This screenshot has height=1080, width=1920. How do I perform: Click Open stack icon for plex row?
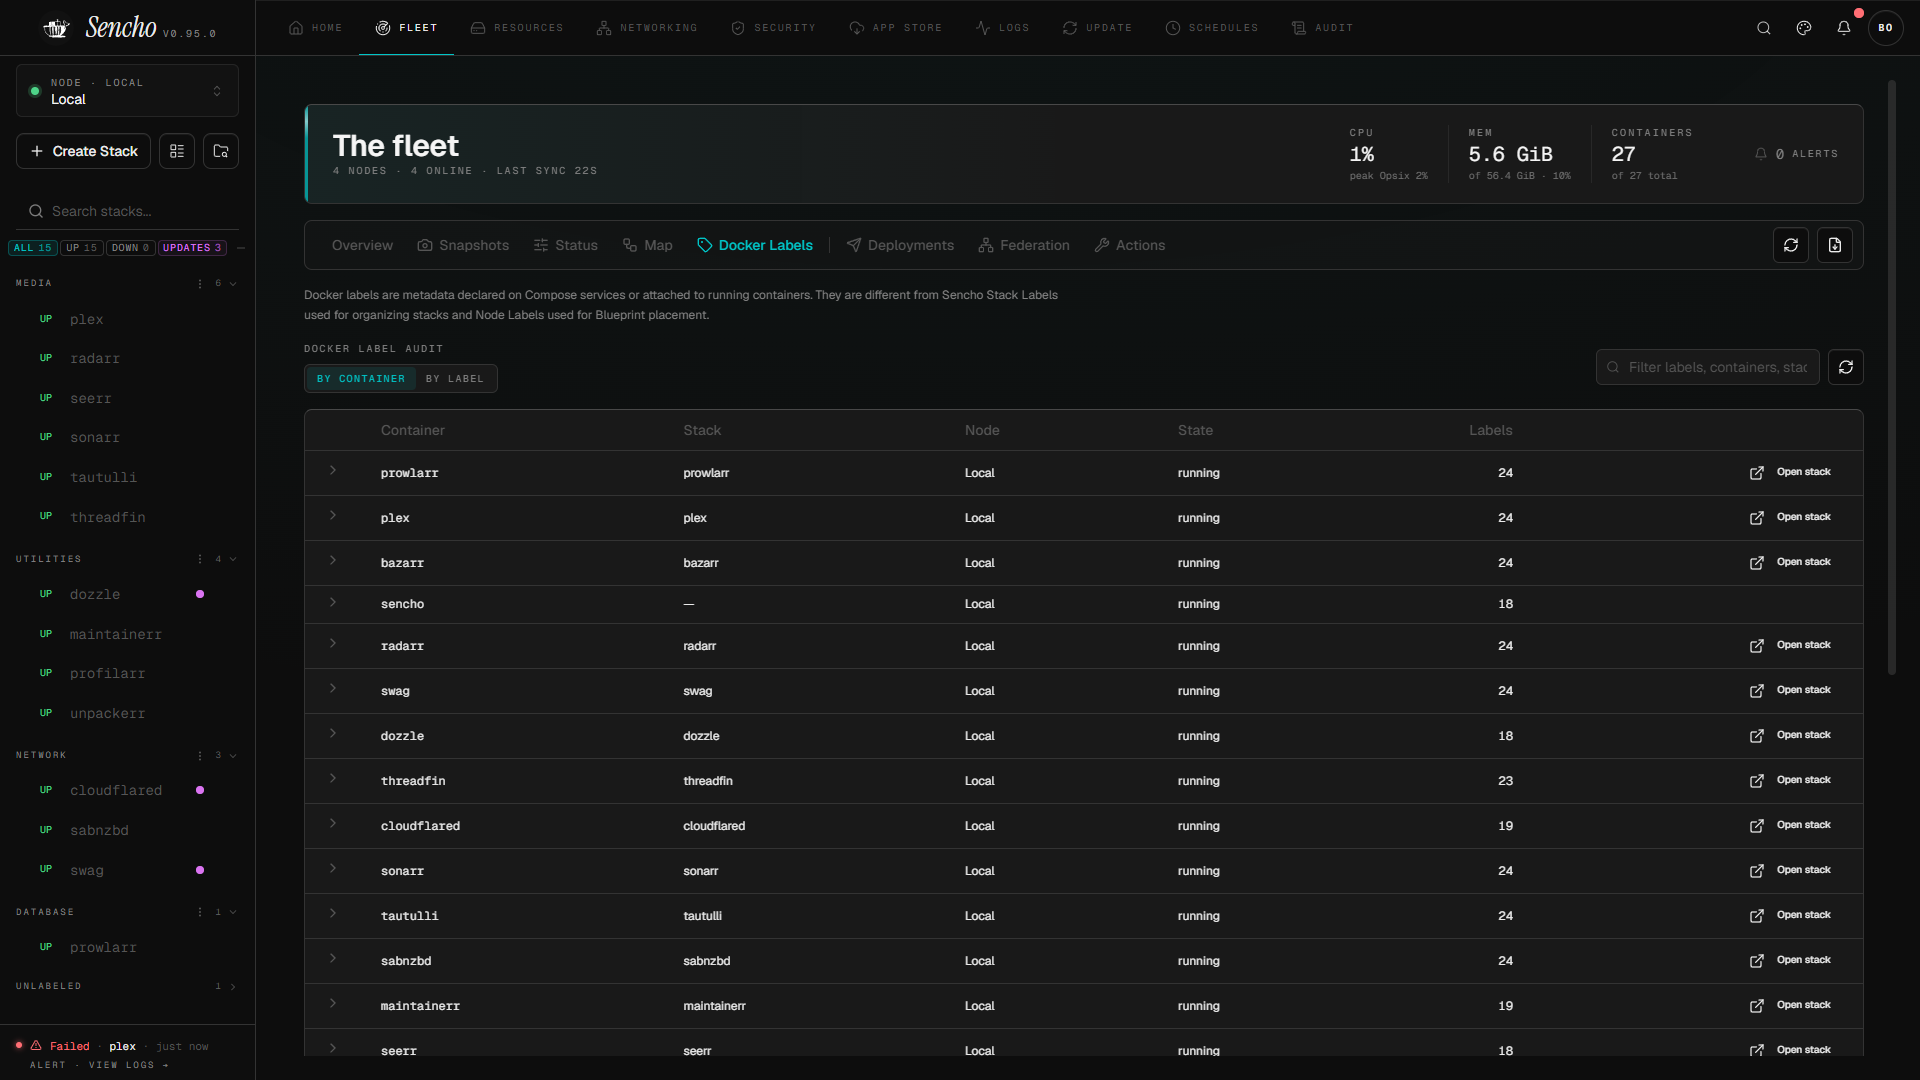[1757, 518]
